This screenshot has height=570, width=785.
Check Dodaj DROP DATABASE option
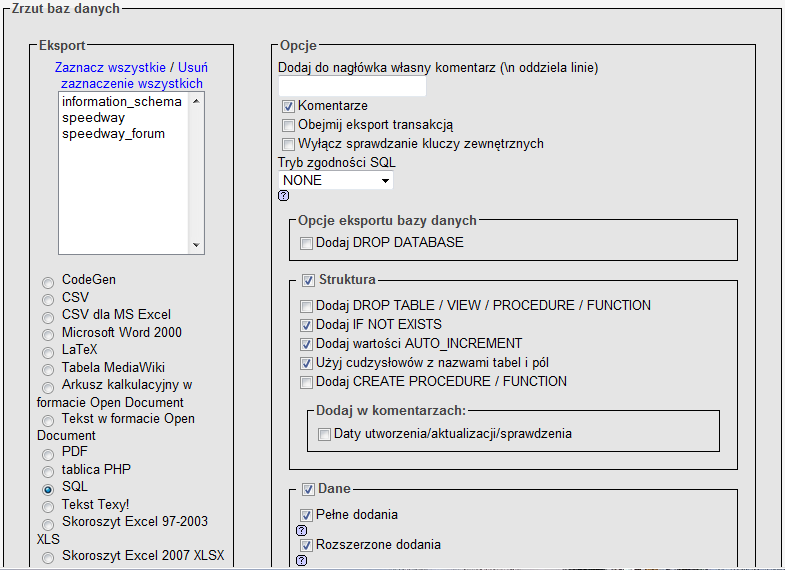click(x=306, y=243)
